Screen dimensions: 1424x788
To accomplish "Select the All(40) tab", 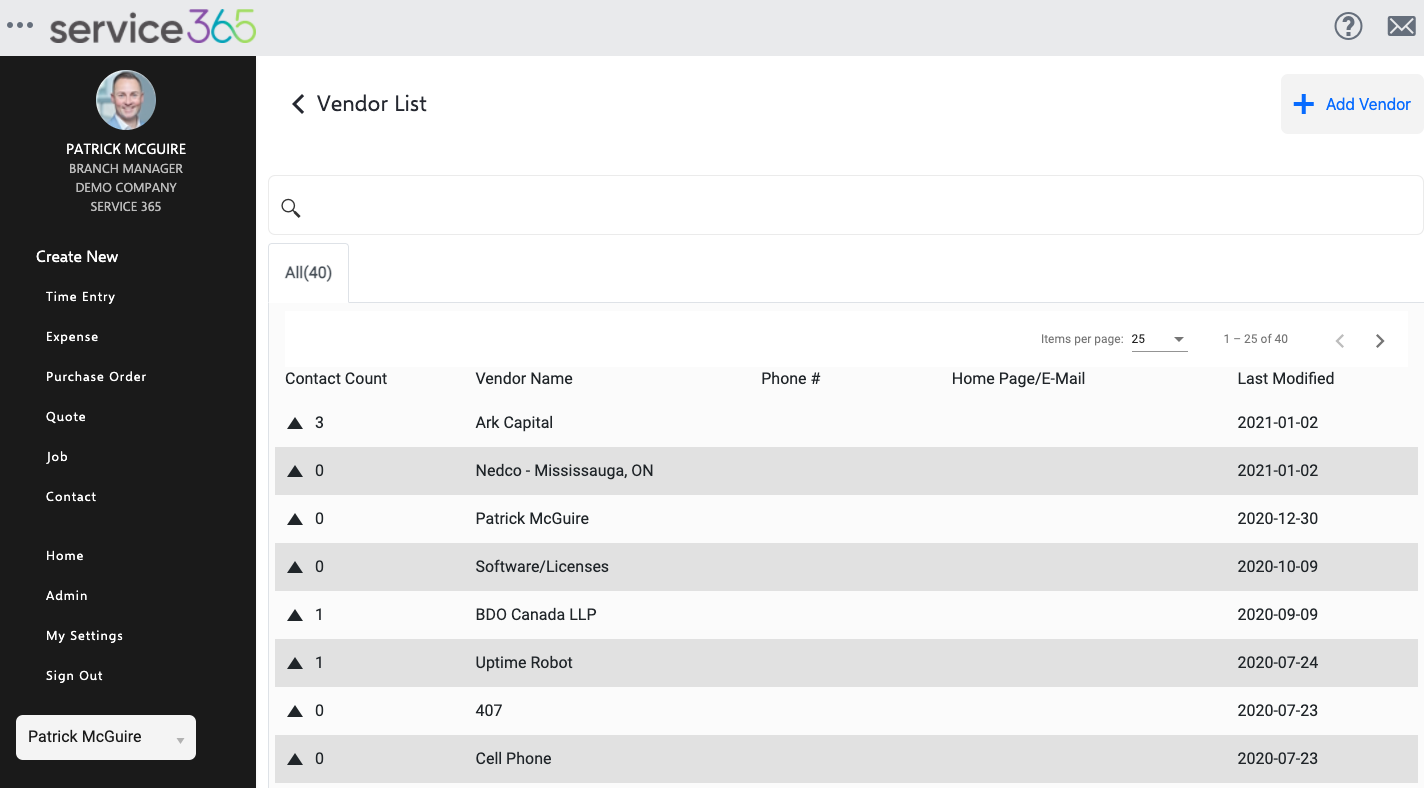I will click(x=308, y=272).
